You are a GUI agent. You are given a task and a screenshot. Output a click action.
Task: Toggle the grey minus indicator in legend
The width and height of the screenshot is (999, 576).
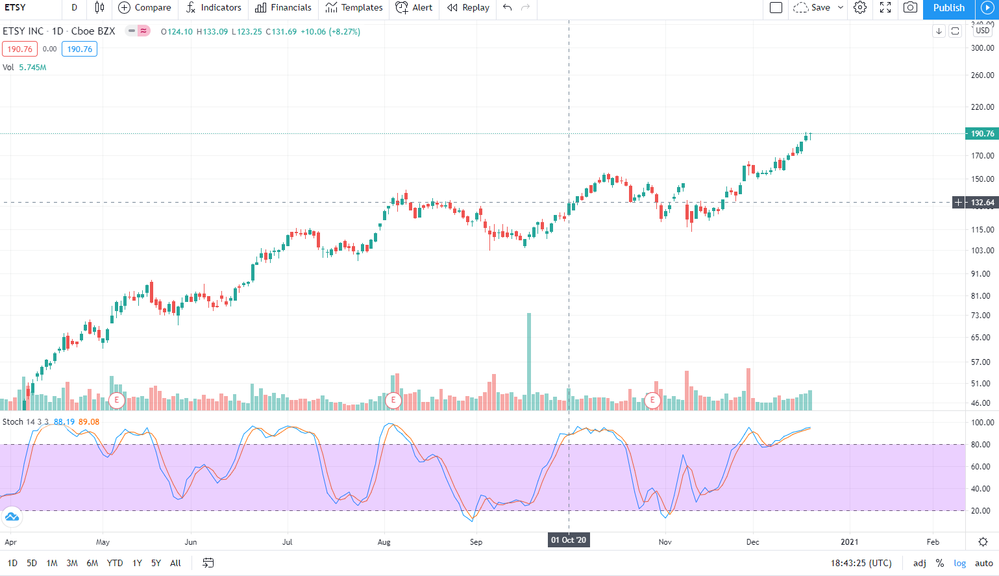pyautogui.click(x=131, y=31)
